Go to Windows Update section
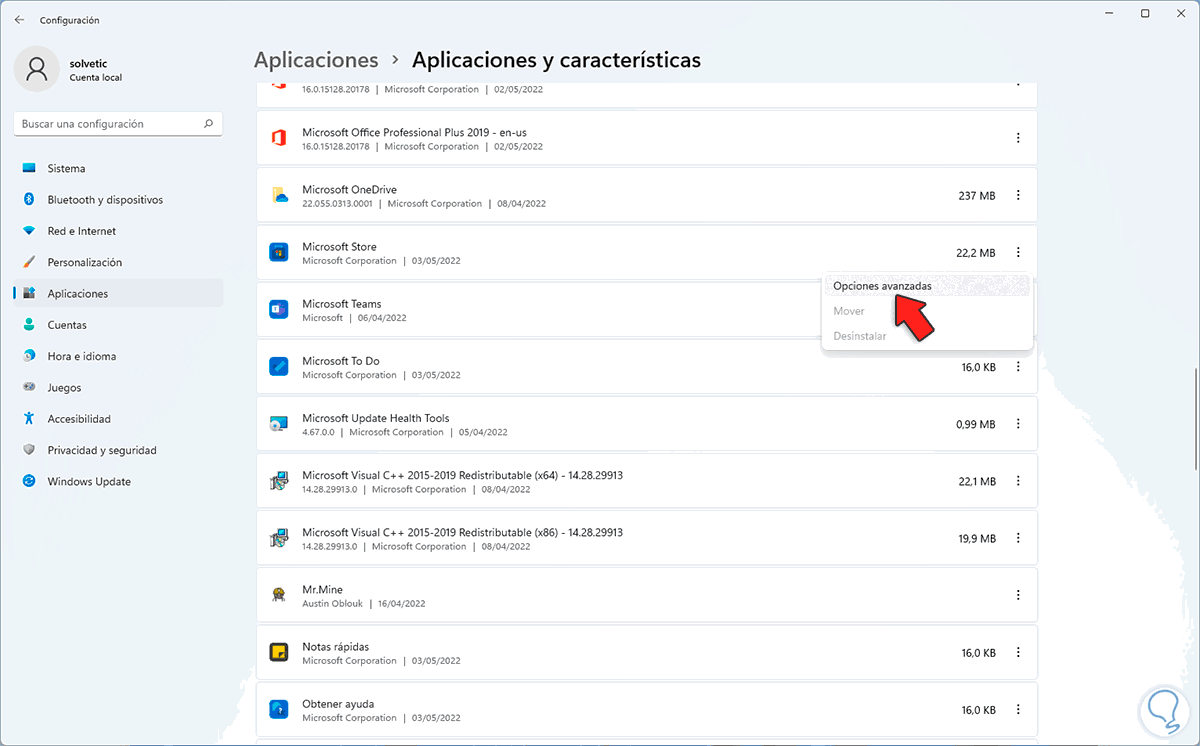The width and height of the screenshot is (1200, 746). [x=88, y=482]
